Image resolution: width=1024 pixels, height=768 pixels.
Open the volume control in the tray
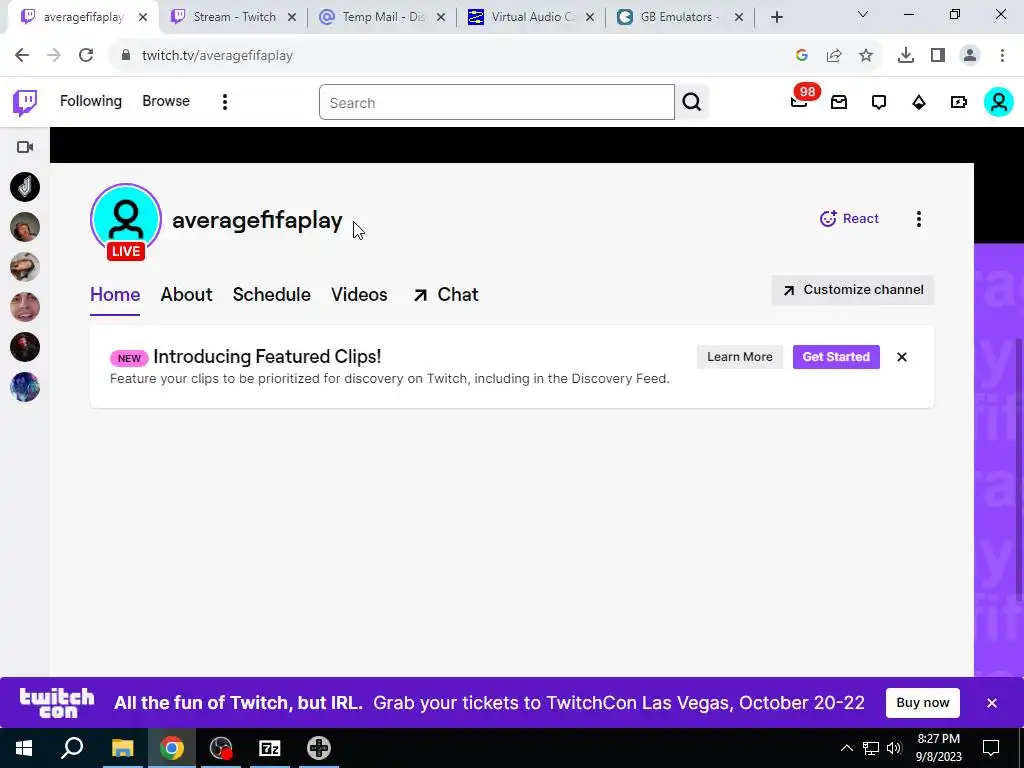click(894, 748)
